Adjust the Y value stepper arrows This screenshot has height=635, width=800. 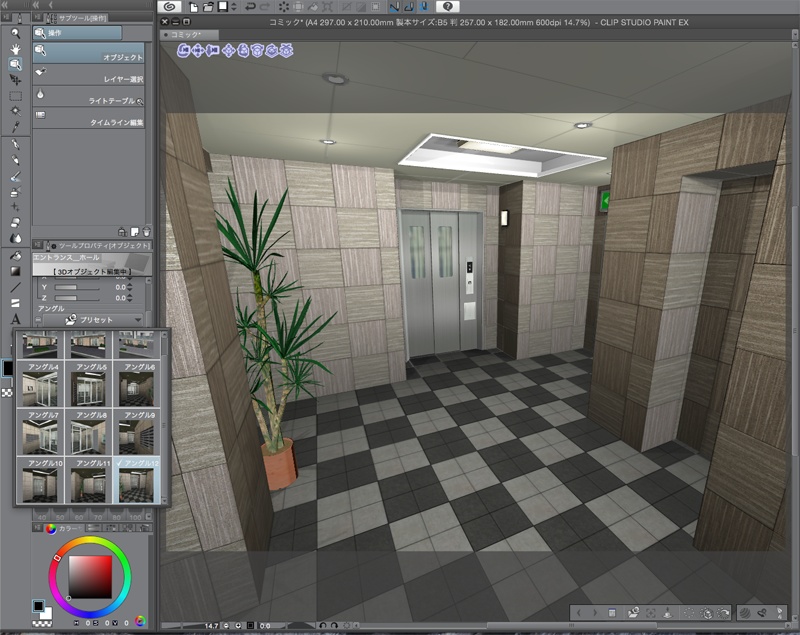[130, 287]
